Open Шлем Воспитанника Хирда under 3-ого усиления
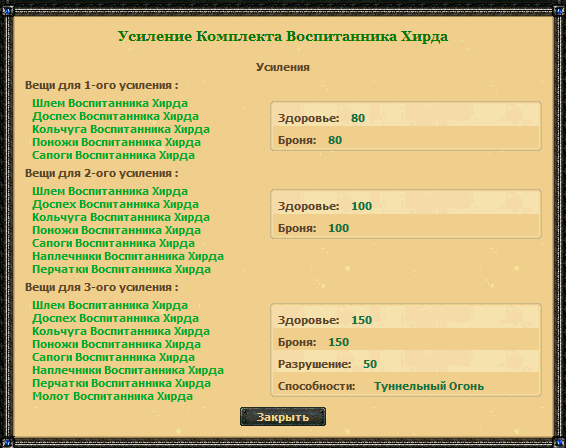The width and height of the screenshot is (566, 448). point(110,305)
